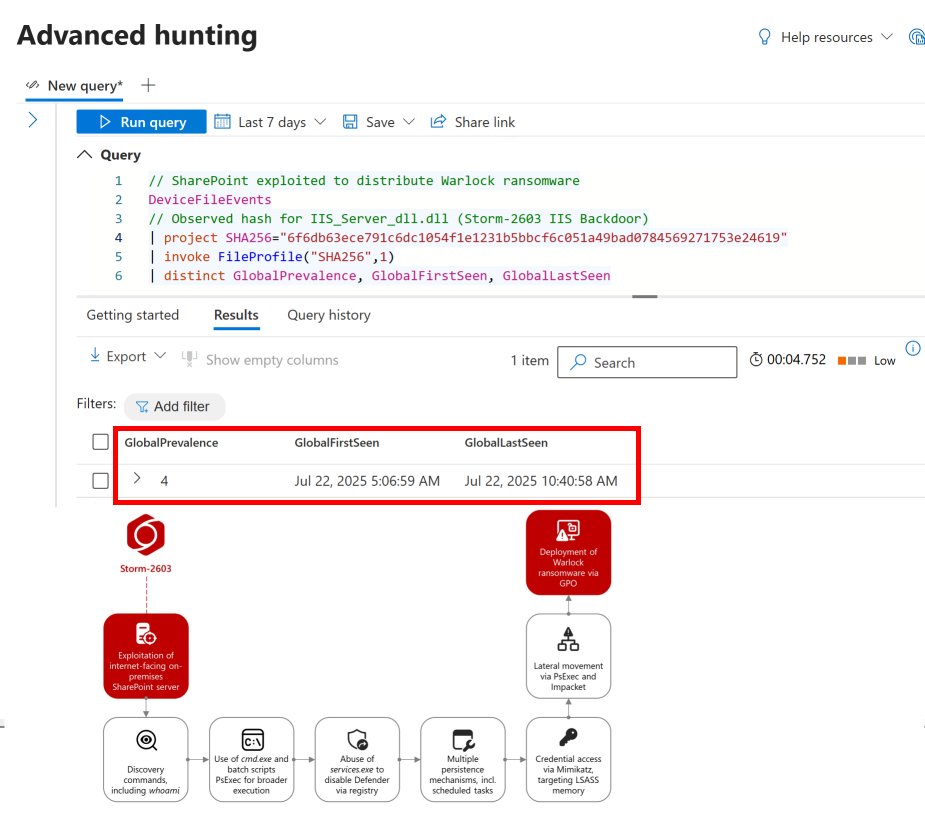
Task: Click the 1 item count label
Action: [529, 360]
